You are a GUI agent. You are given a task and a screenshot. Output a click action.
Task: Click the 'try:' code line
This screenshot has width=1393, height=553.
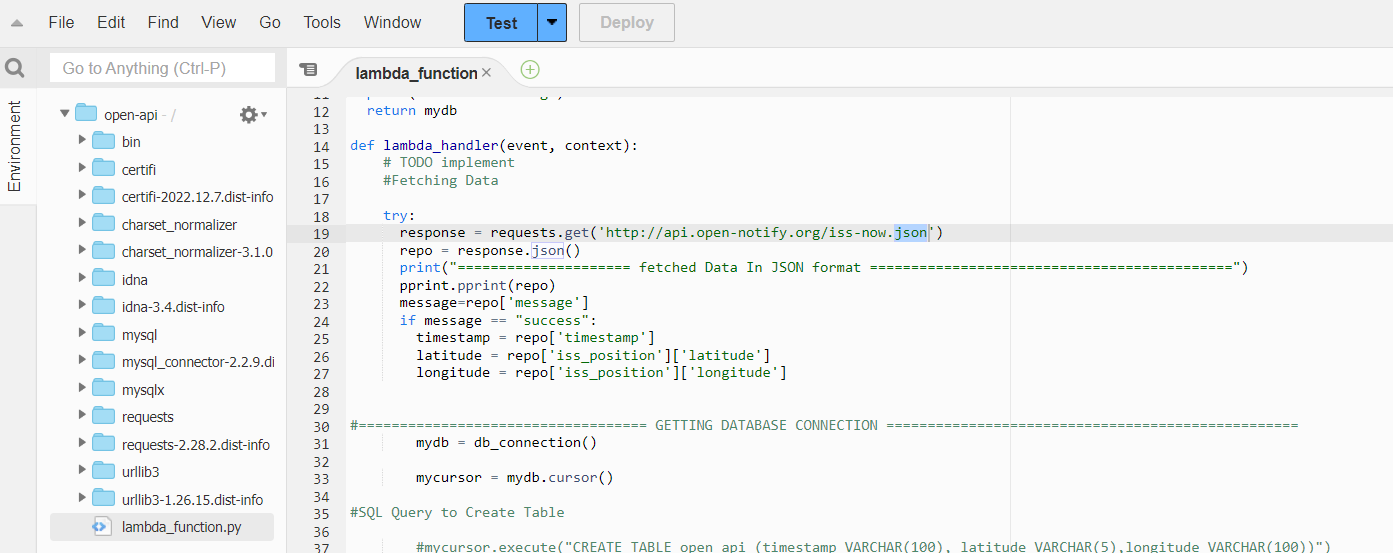(399, 216)
